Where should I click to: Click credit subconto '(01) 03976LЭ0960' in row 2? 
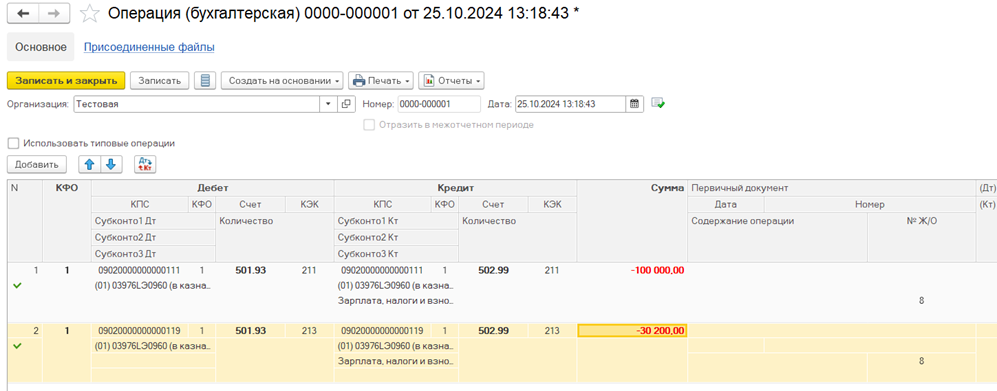[x=395, y=346]
